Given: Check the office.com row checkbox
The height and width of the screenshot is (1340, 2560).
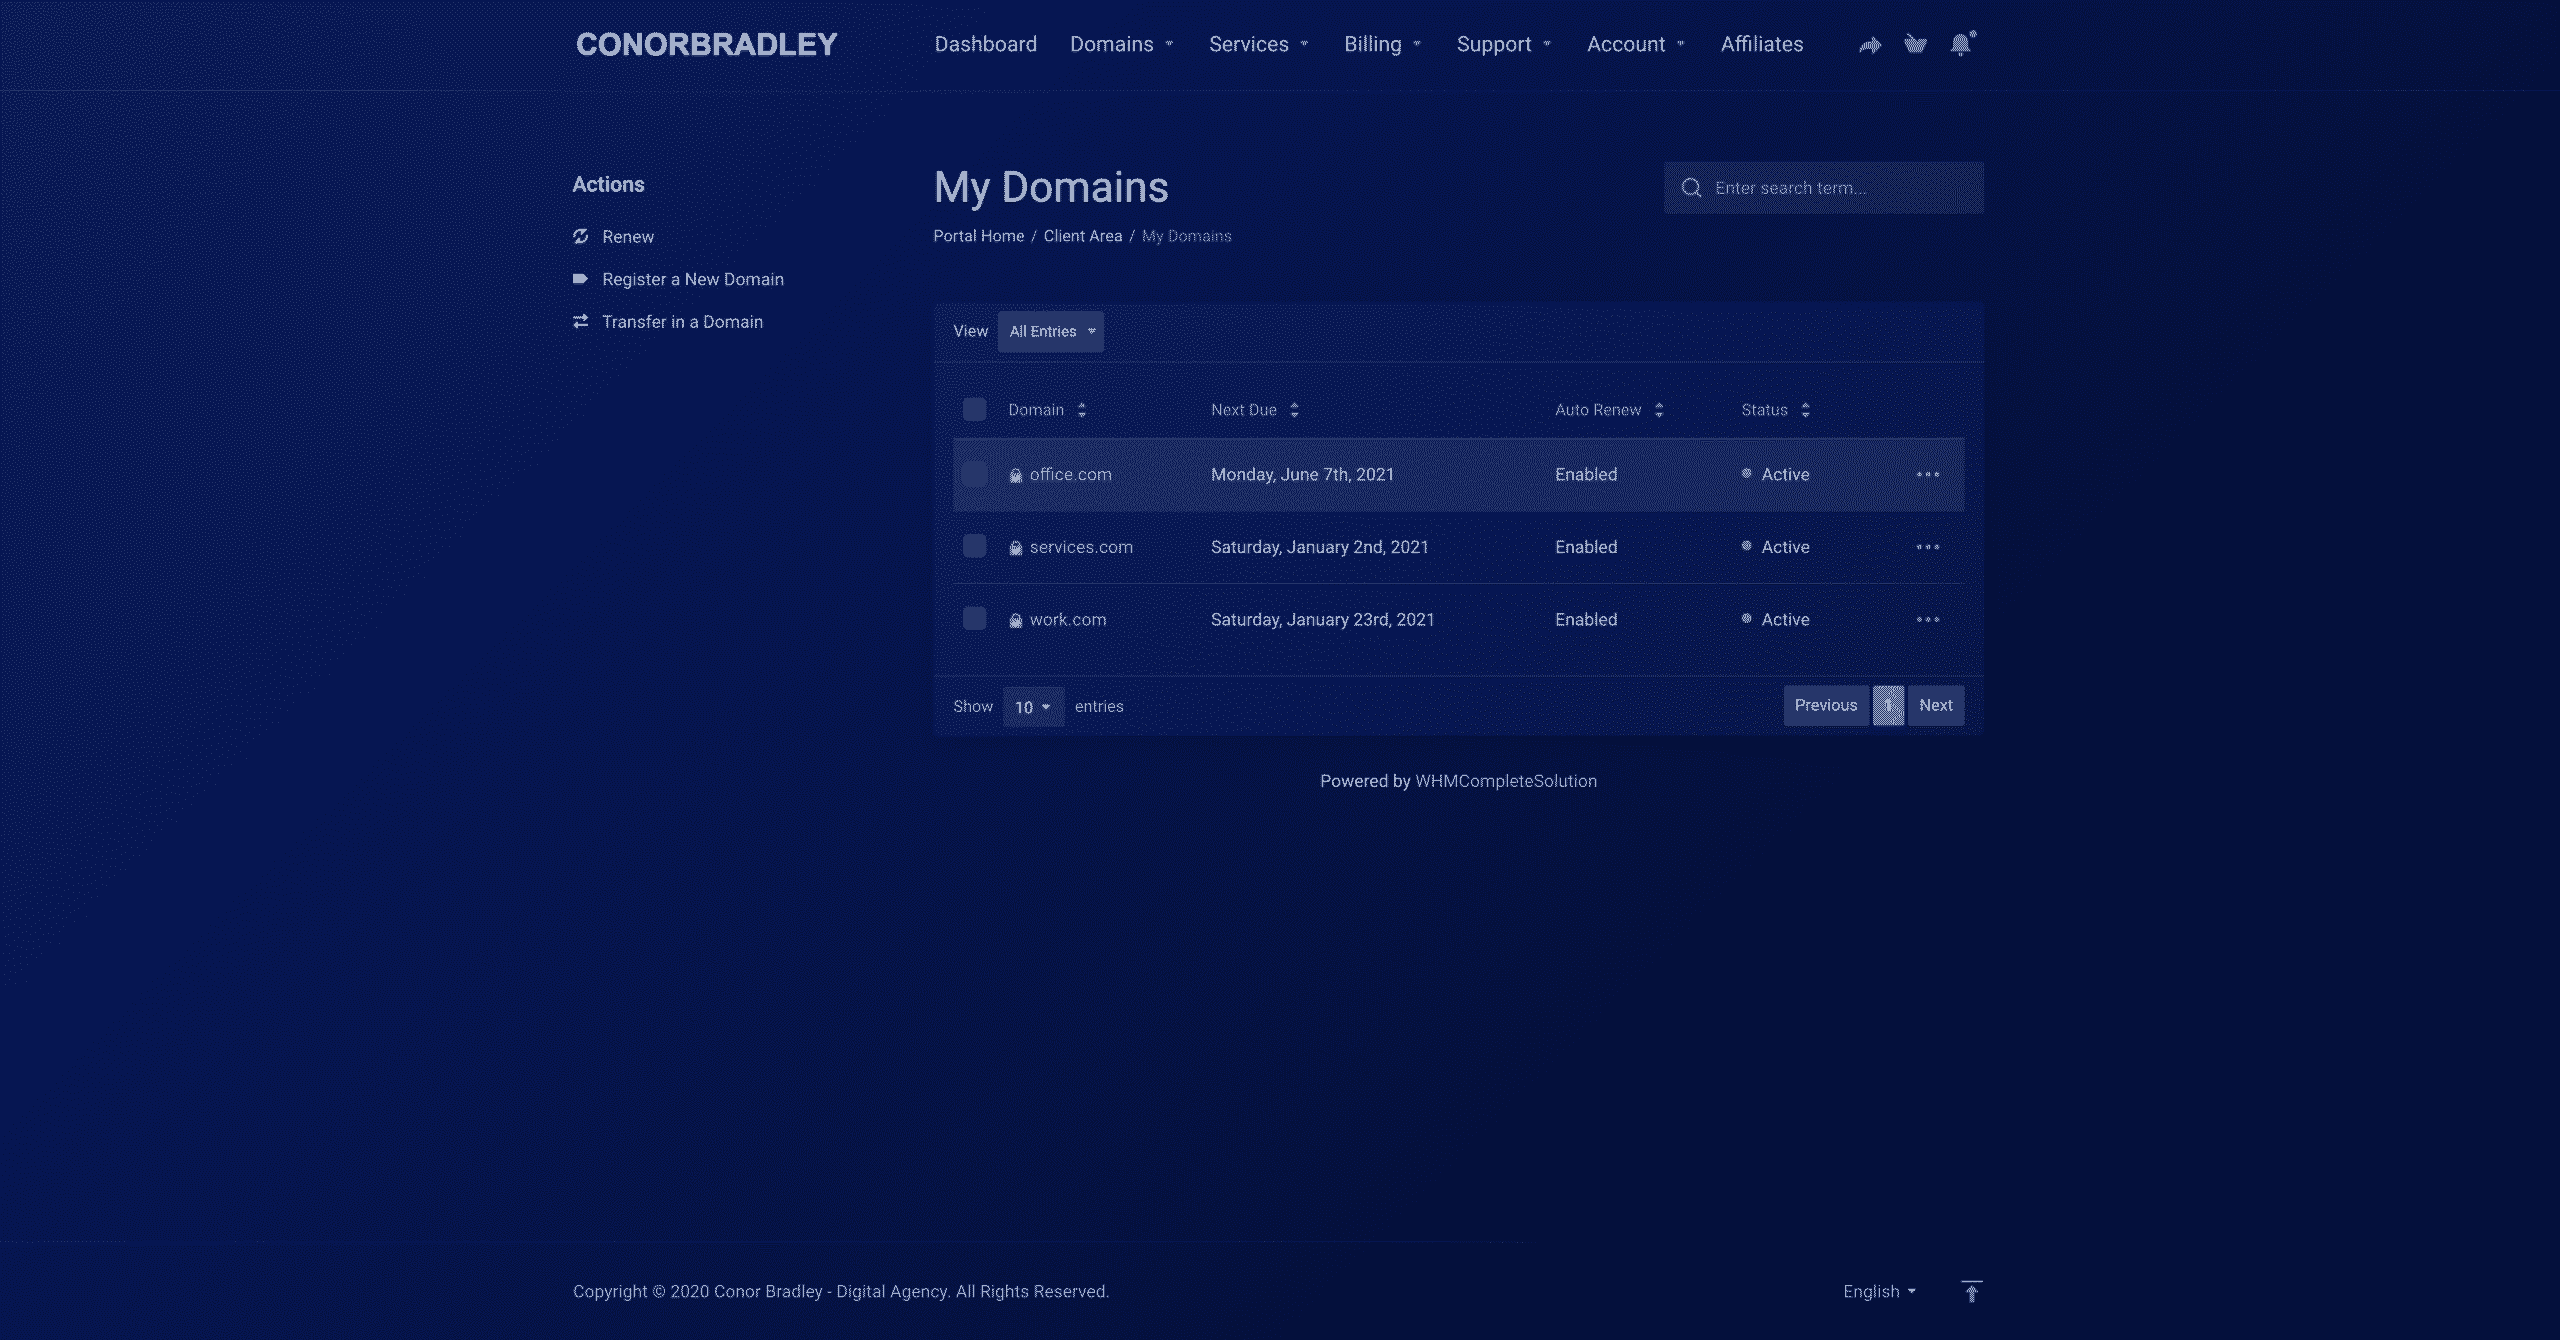Looking at the screenshot, I should tap(974, 474).
